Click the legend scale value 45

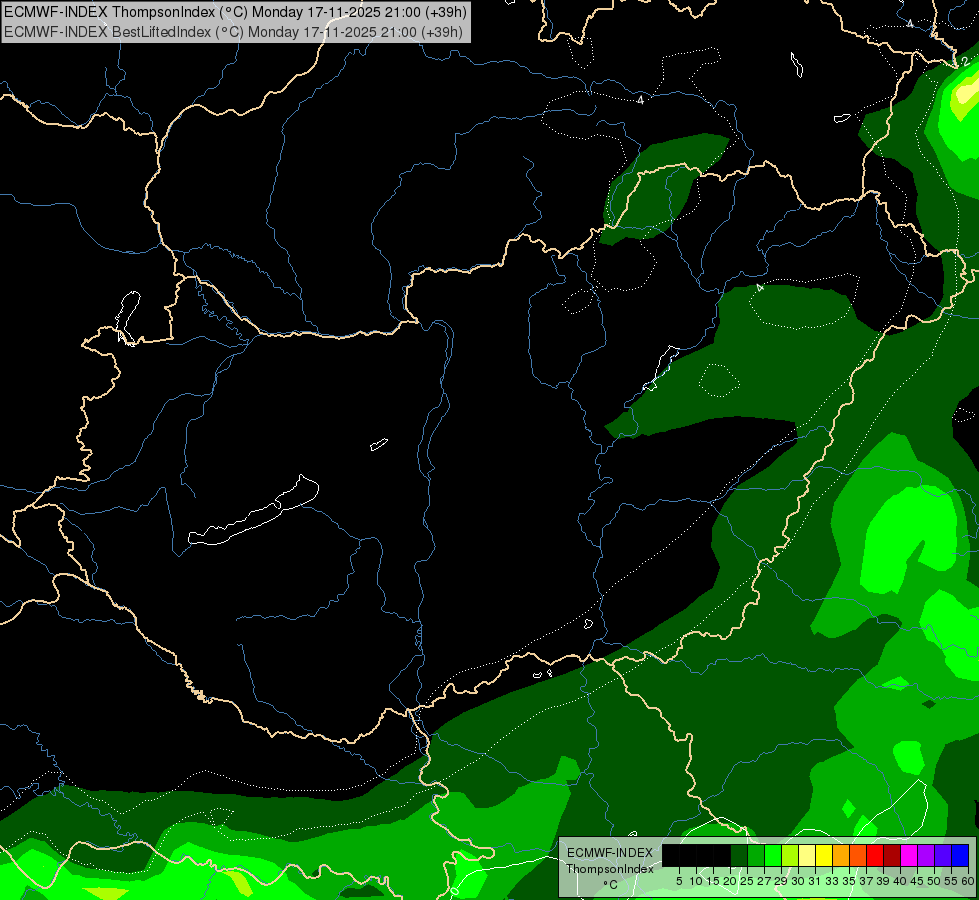(917, 881)
